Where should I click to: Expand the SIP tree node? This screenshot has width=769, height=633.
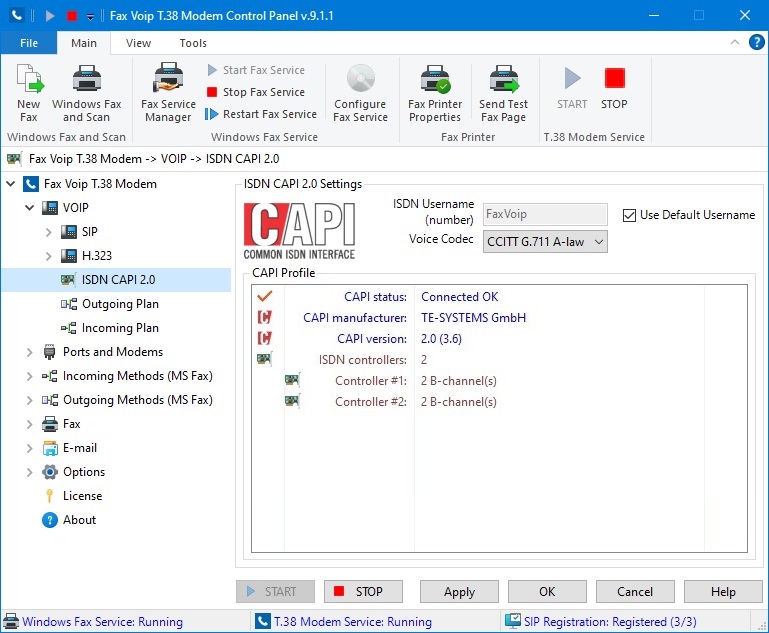tap(49, 232)
